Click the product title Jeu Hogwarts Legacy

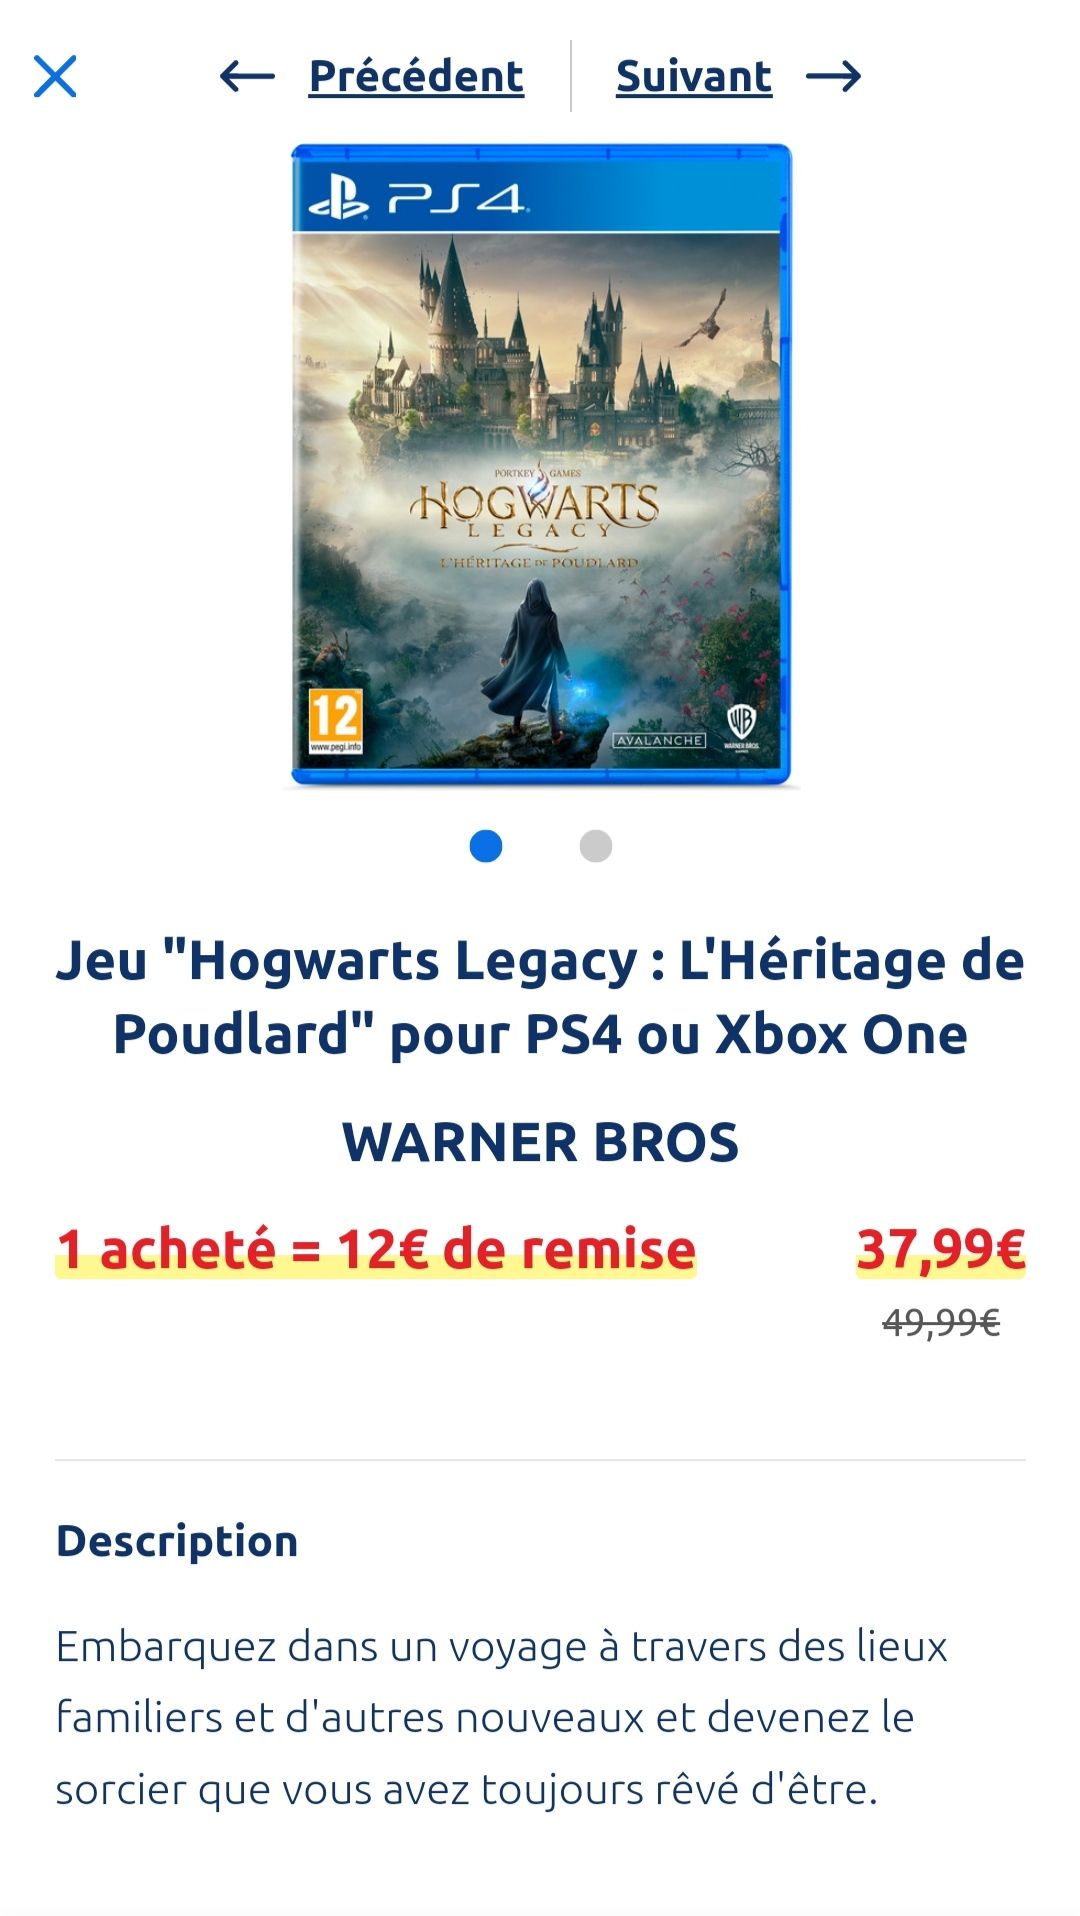coord(540,997)
